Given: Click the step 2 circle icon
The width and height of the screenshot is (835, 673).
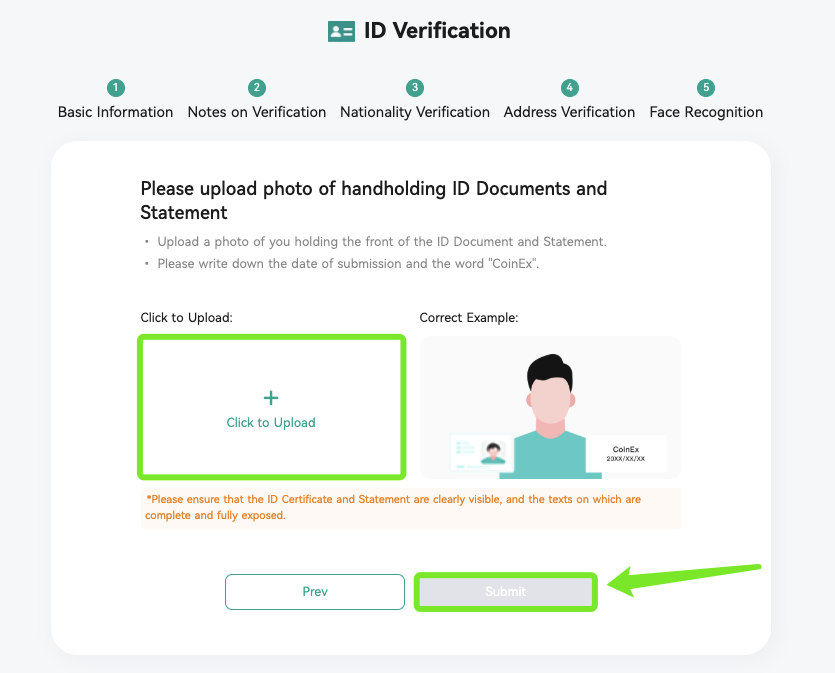Looking at the screenshot, I should coord(257,88).
